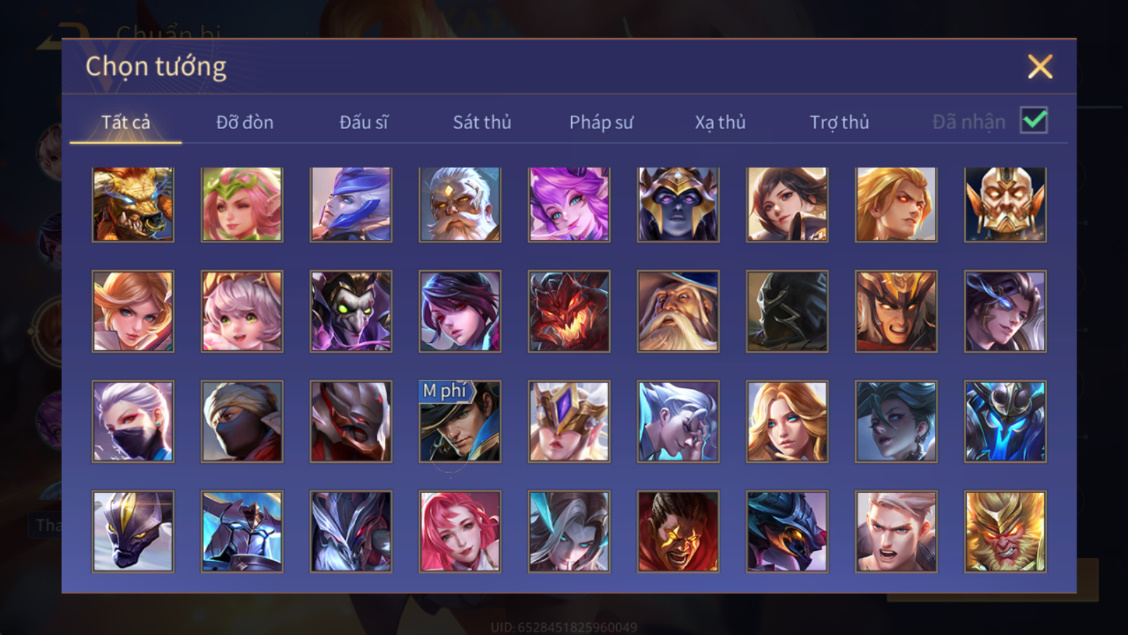Toggle the 'Đã nhận' checkbox
The width and height of the screenshot is (1128, 635).
click(x=1034, y=120)
